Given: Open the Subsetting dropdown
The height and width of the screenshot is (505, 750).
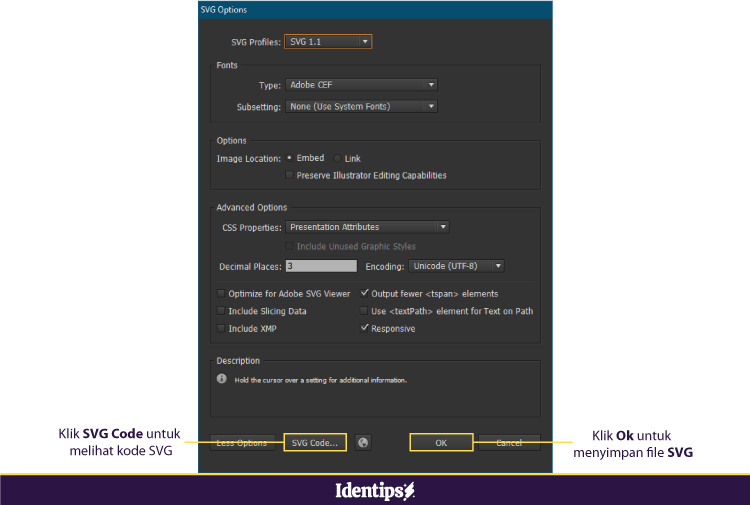Looking at the screenshot, I should click(361, 106).
